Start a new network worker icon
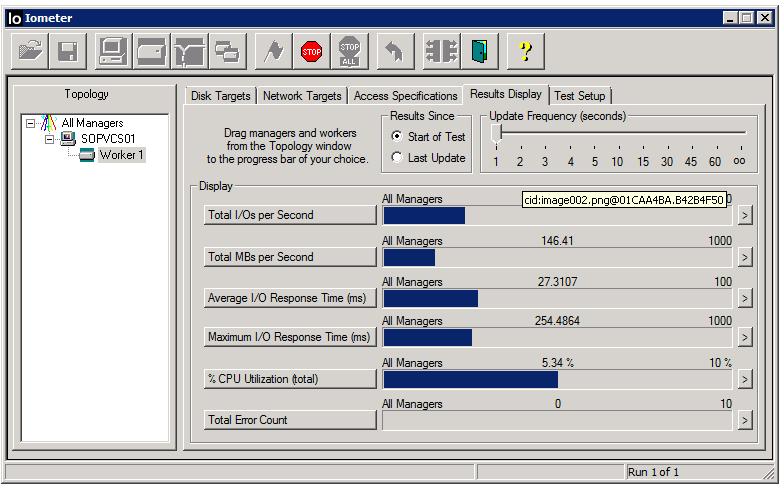Viewport: 781px width, 488px height. point(189,51)
